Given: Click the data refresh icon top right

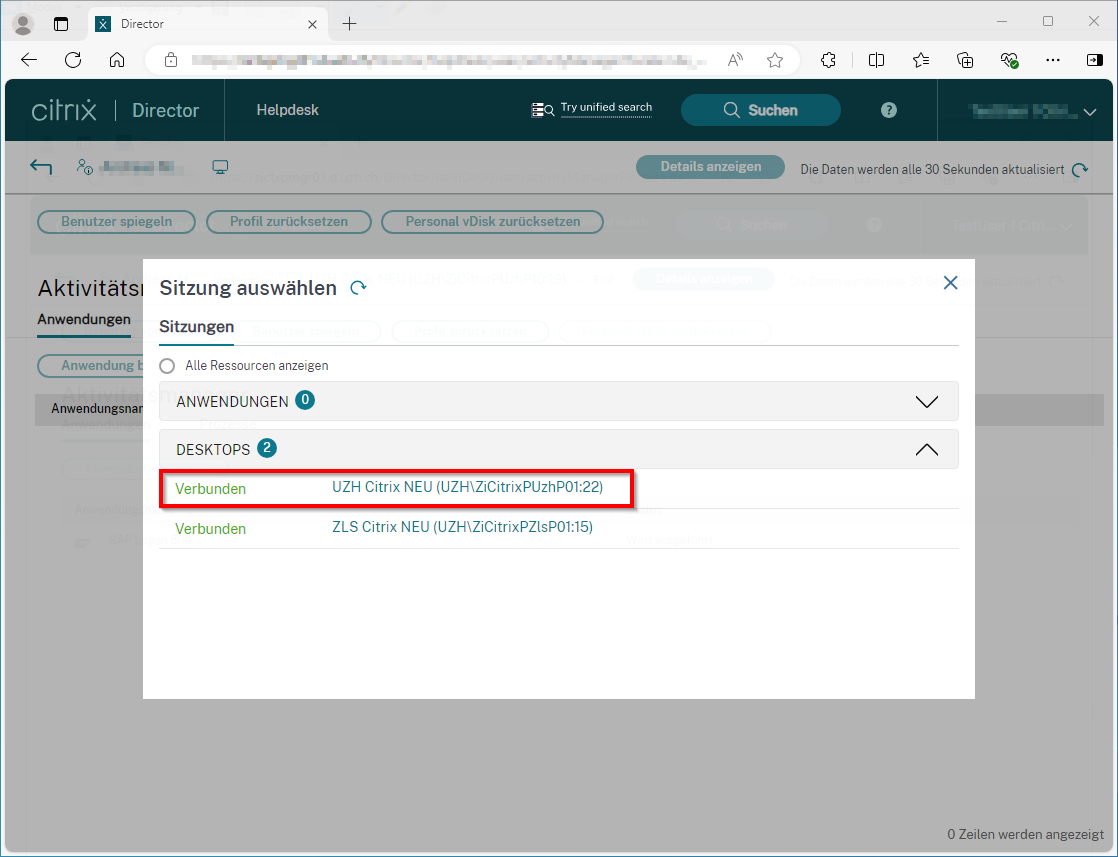Looking at the screenshot, I should 1080,170.
